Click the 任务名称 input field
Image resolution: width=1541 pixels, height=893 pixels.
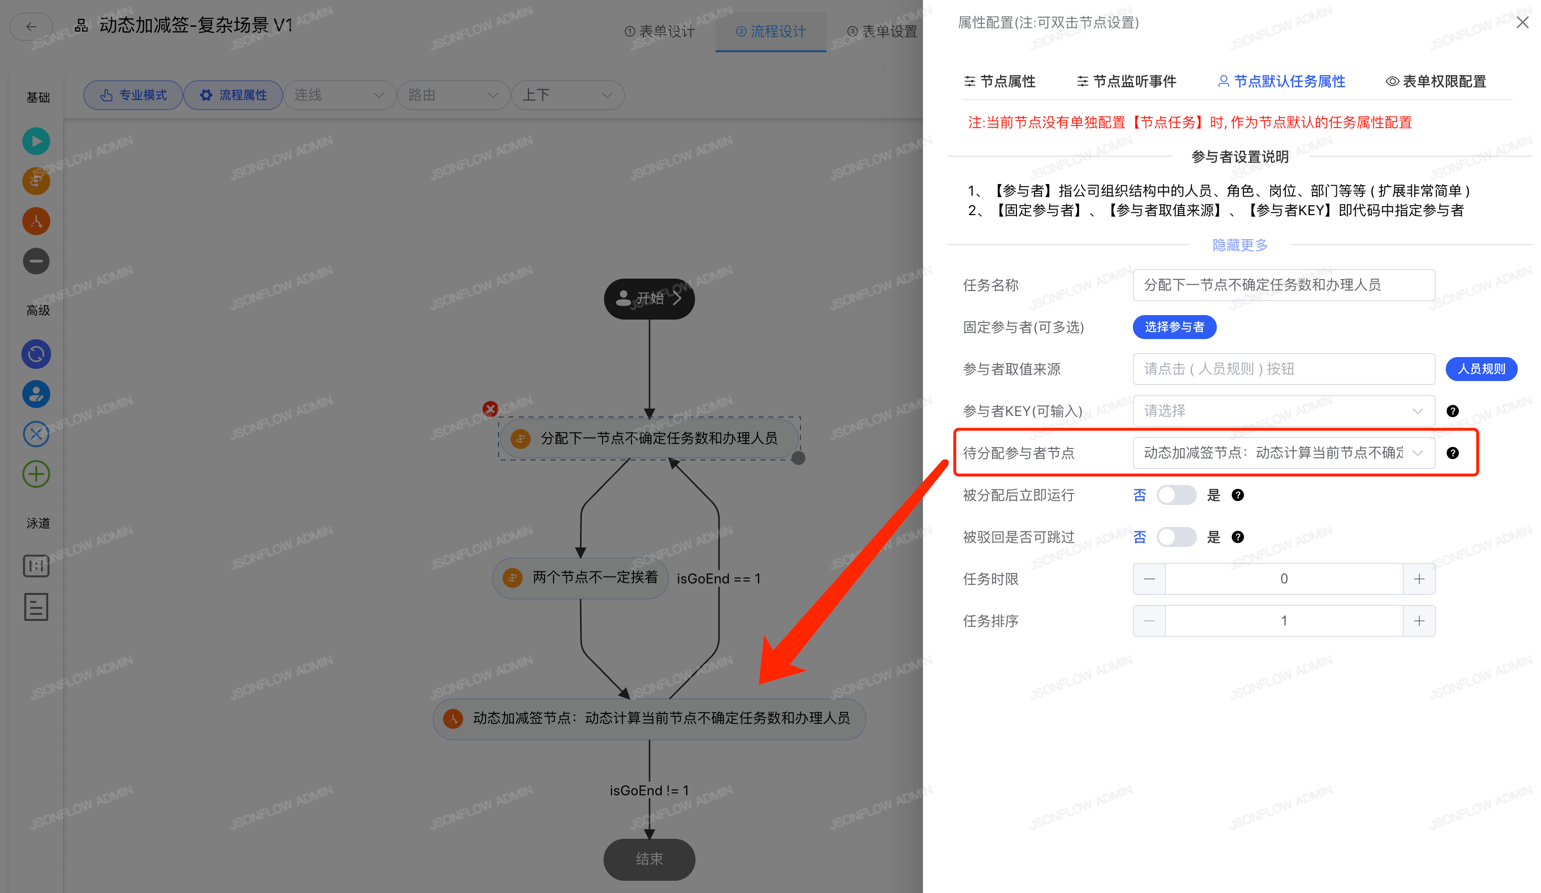[1283, 285]
